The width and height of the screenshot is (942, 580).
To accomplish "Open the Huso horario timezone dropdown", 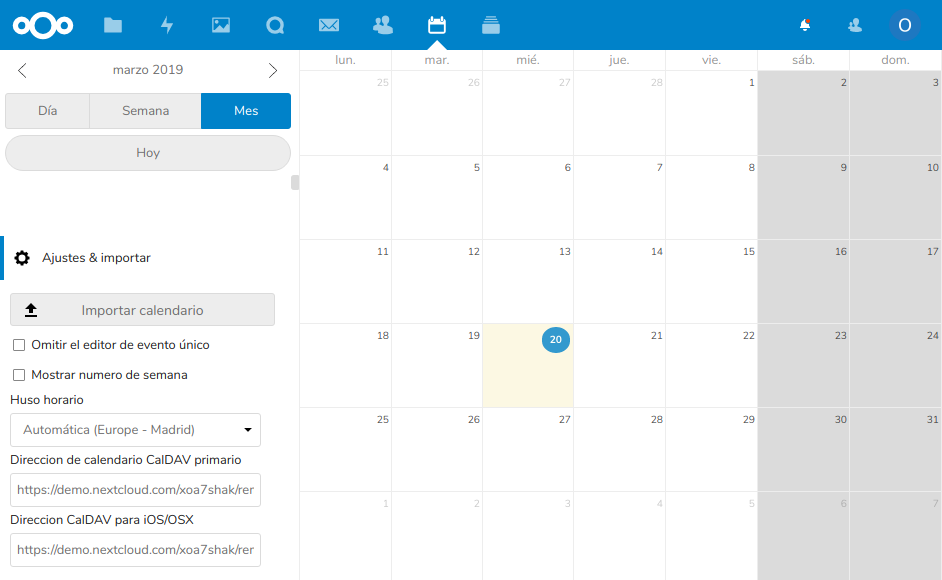I will [135, 430].
